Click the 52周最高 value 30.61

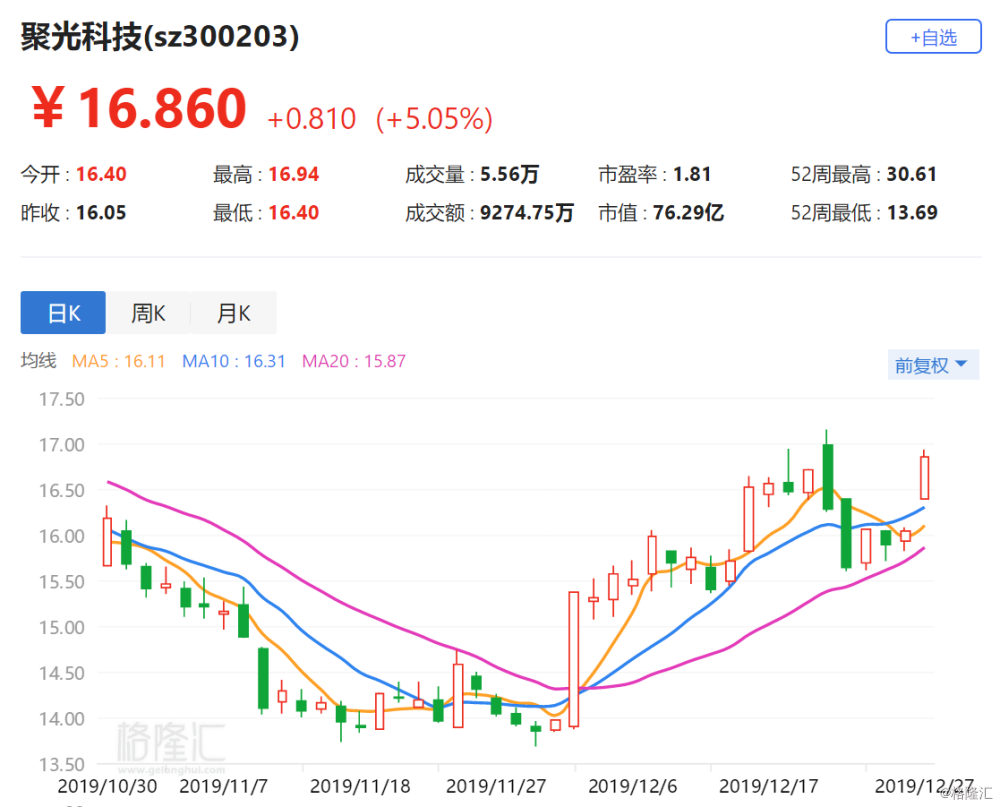coord(911,174)
